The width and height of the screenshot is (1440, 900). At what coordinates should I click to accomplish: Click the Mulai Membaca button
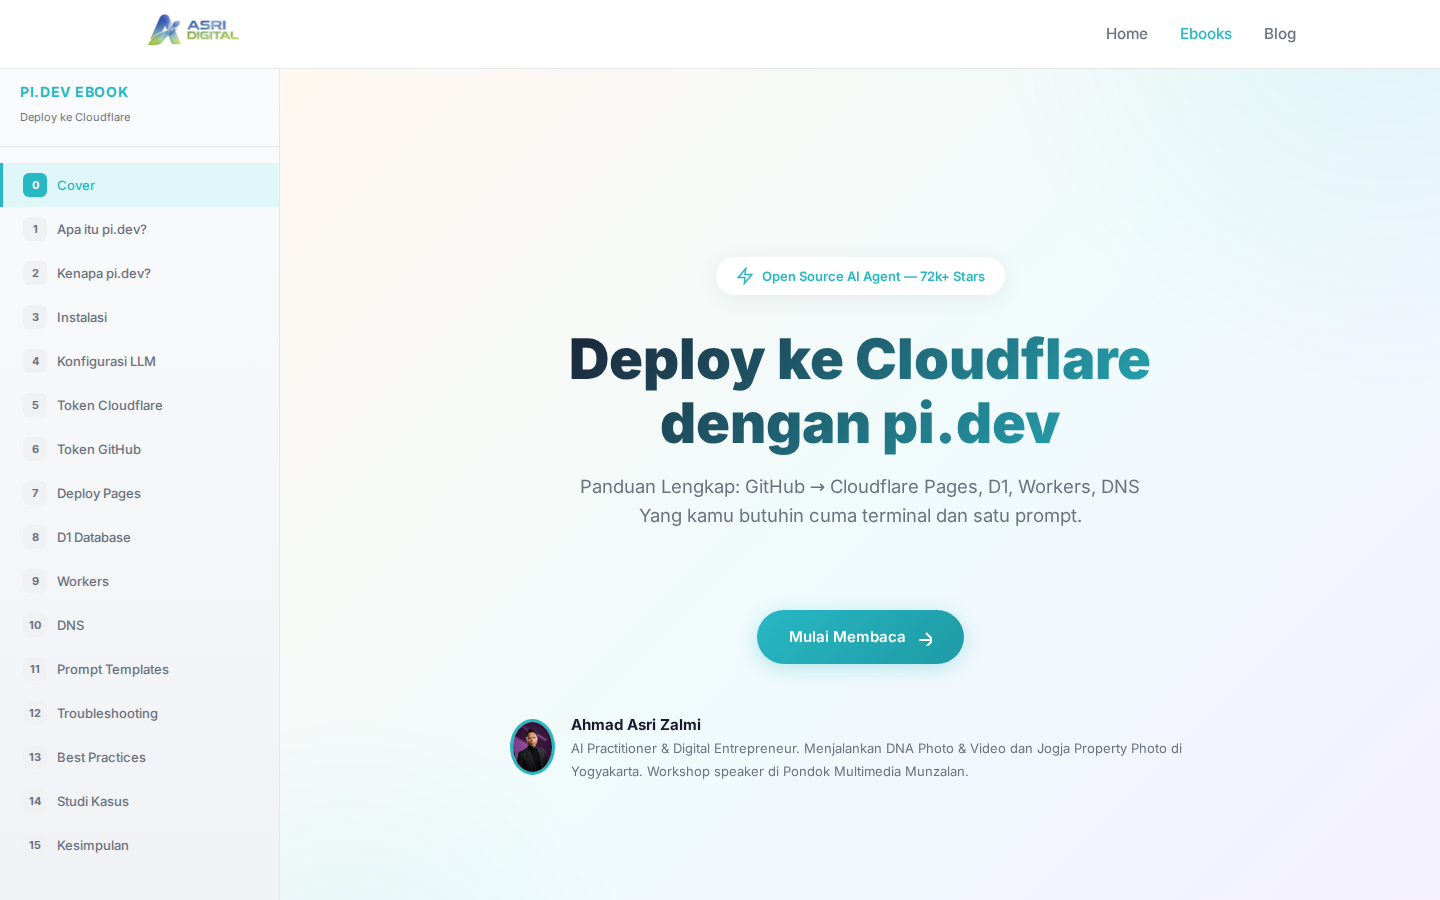tap(860, 637)
